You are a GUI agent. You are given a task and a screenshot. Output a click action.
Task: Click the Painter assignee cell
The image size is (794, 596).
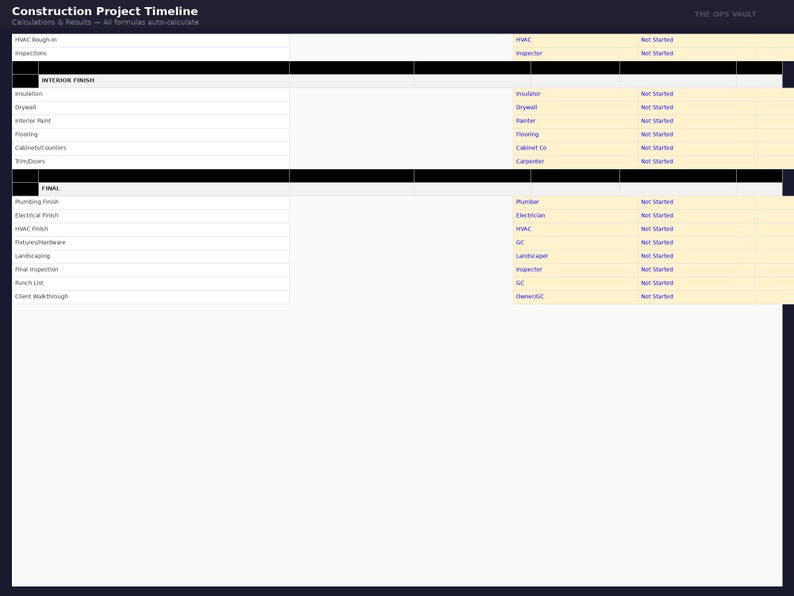575,121
